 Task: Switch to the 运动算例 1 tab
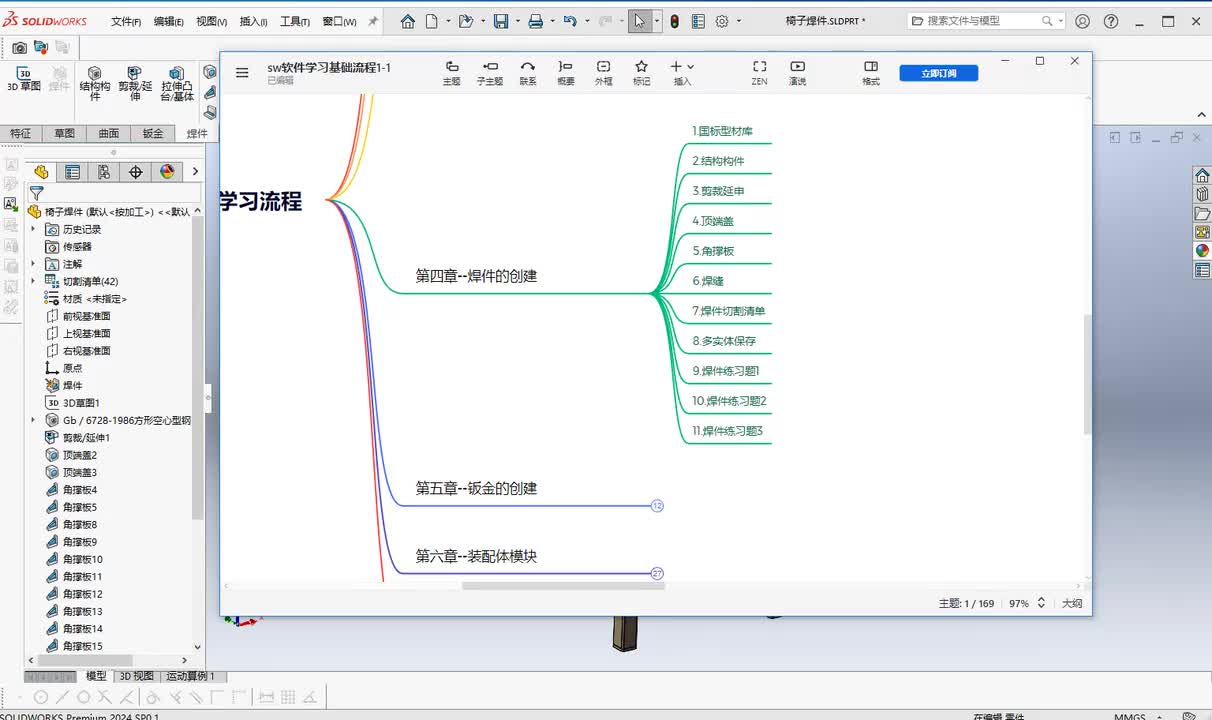tap(190, 676)
